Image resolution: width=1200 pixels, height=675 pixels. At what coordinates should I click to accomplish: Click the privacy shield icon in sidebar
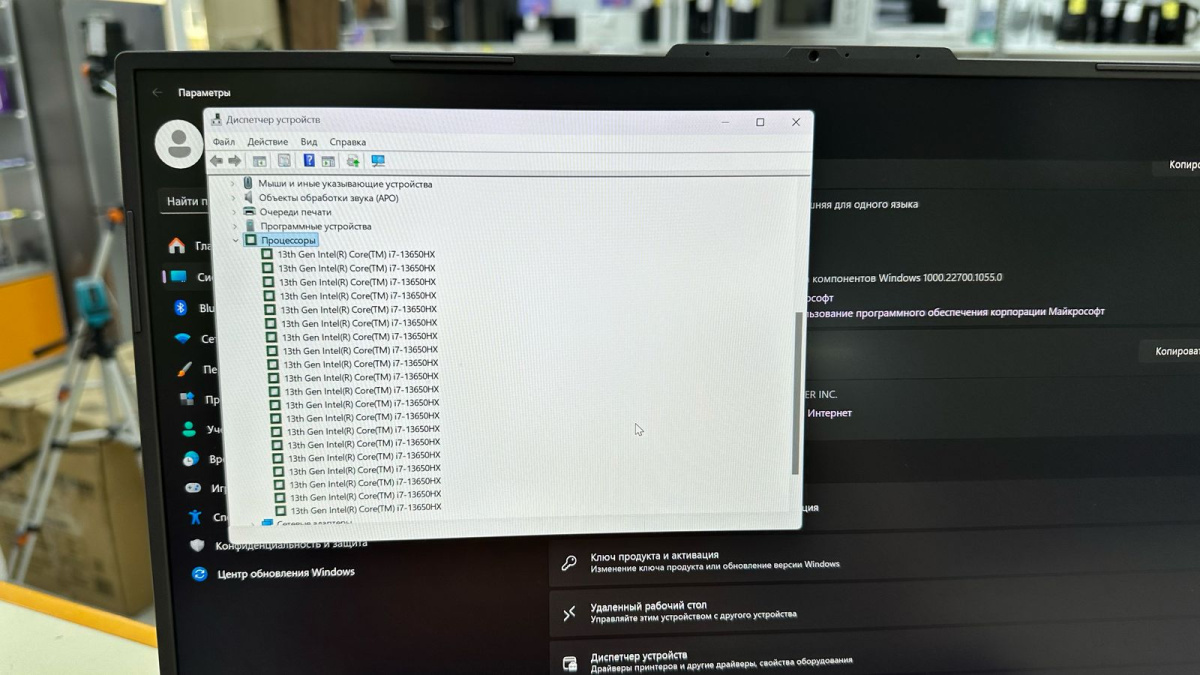197,545
